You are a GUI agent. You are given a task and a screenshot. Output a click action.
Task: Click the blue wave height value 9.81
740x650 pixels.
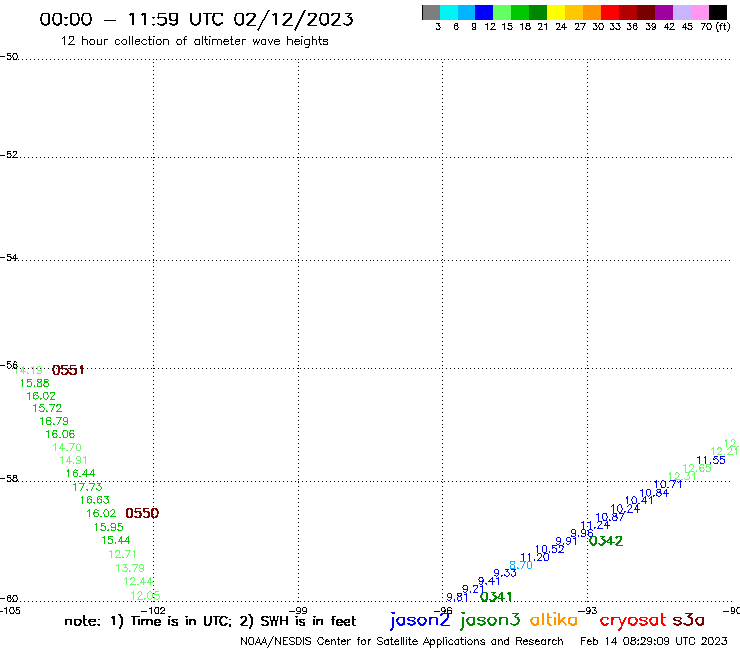(x=457, y=597)
